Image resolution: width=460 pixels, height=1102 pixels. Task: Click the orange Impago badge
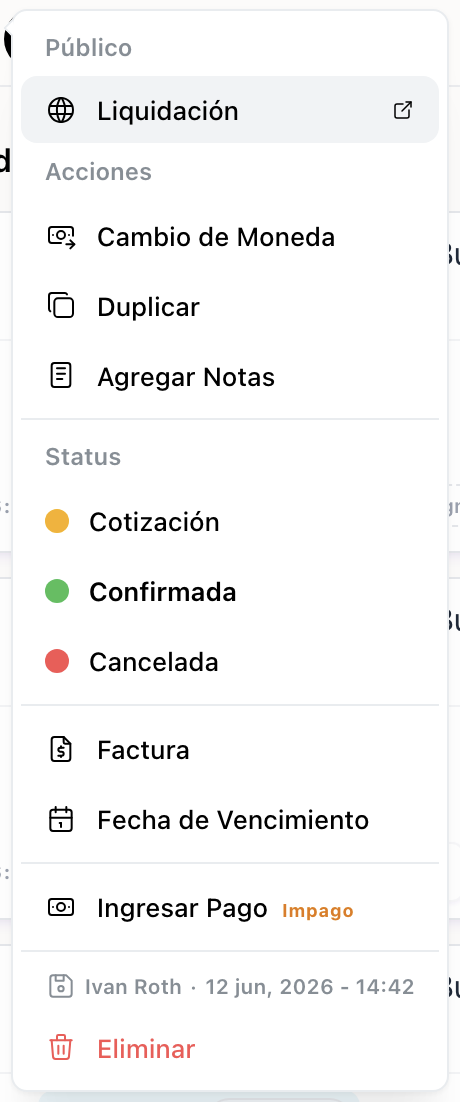317,911
